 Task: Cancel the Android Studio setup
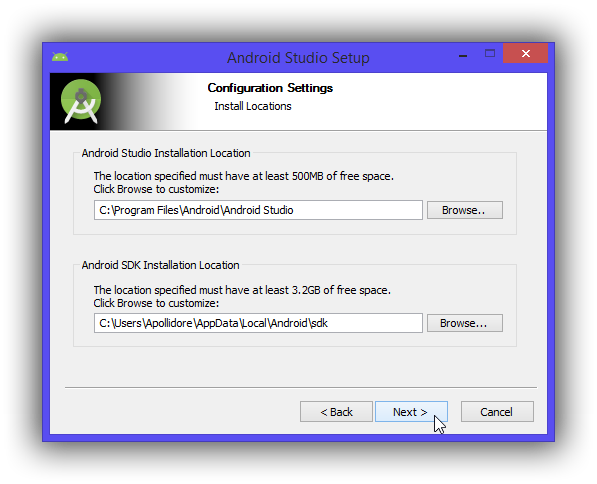tap(497, 411)
